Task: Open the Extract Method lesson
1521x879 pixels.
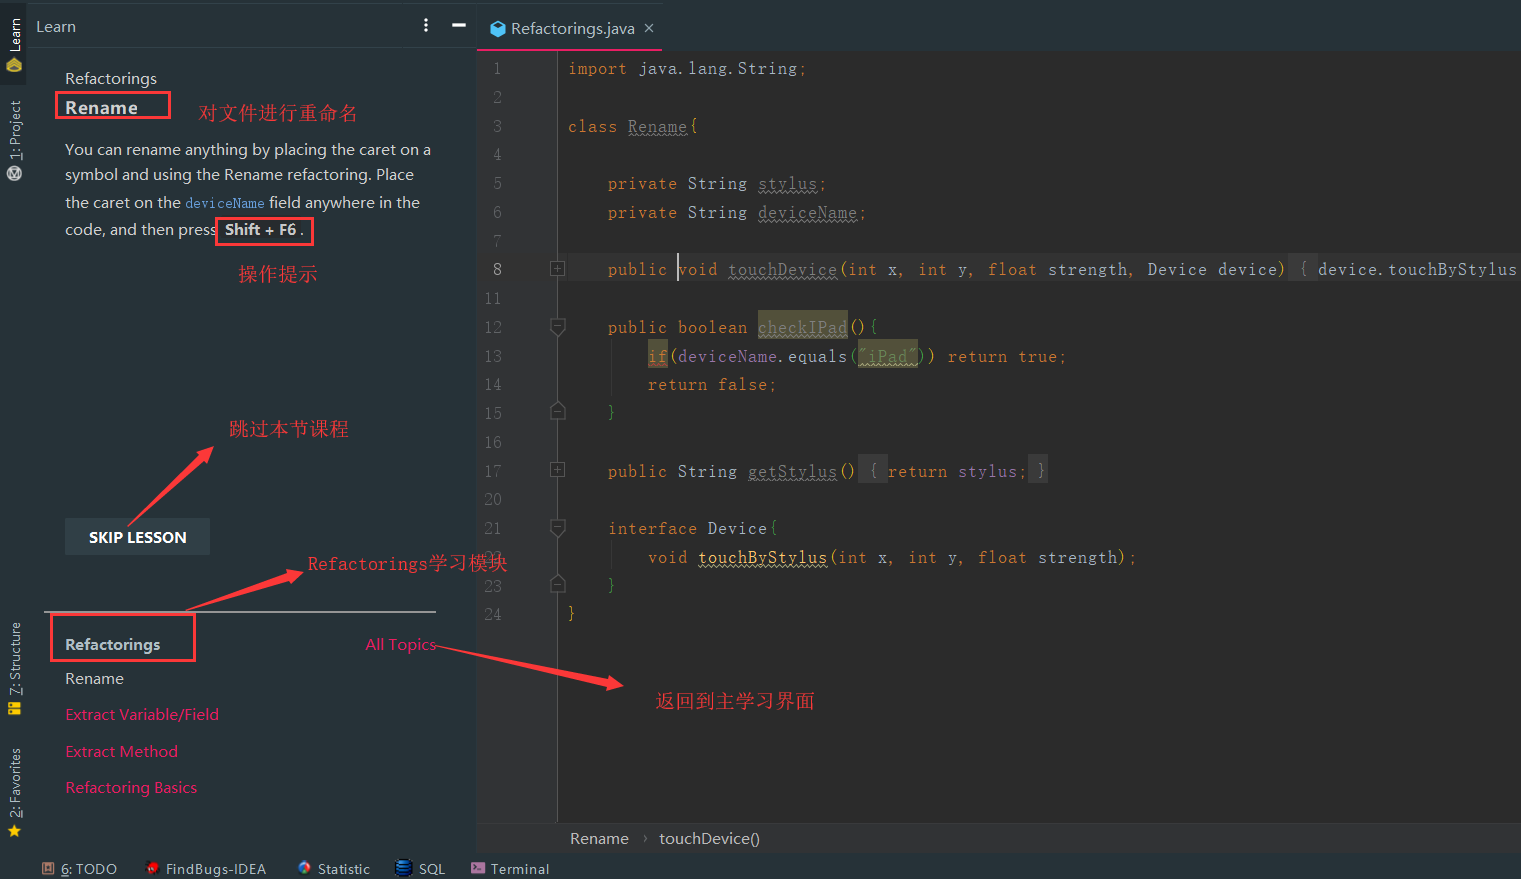Action: click(x=121, y=751)
